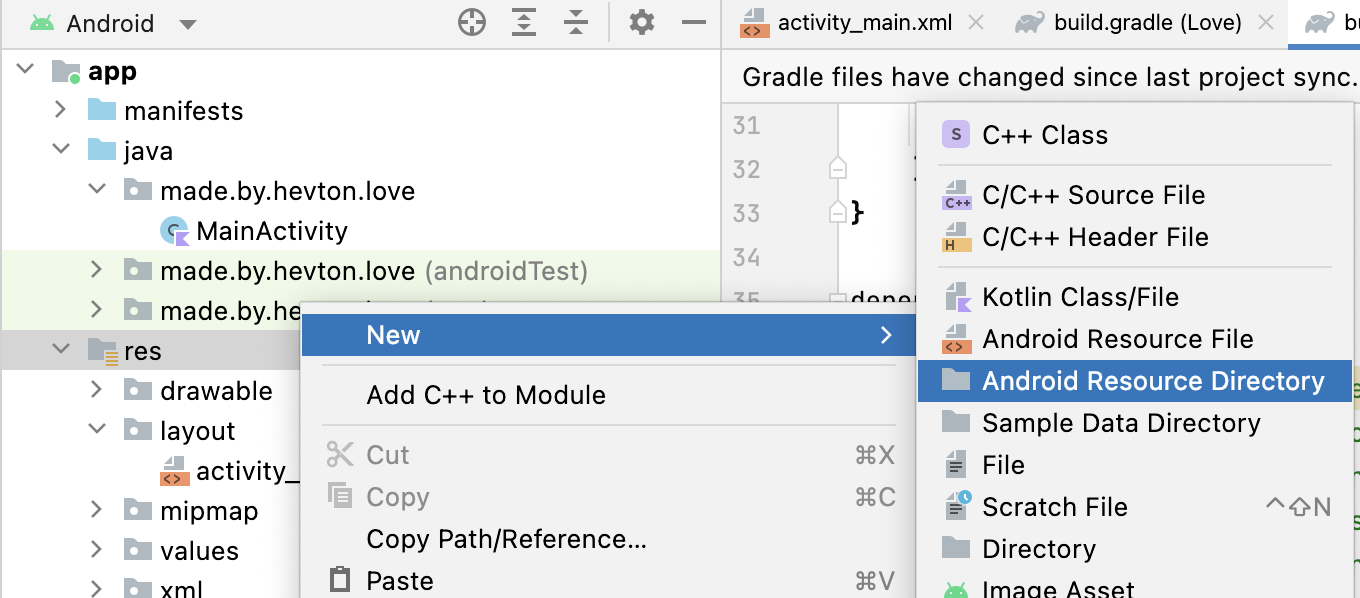Open the New submenu
Screen dimensions: 1360x598
coord(609,335)
